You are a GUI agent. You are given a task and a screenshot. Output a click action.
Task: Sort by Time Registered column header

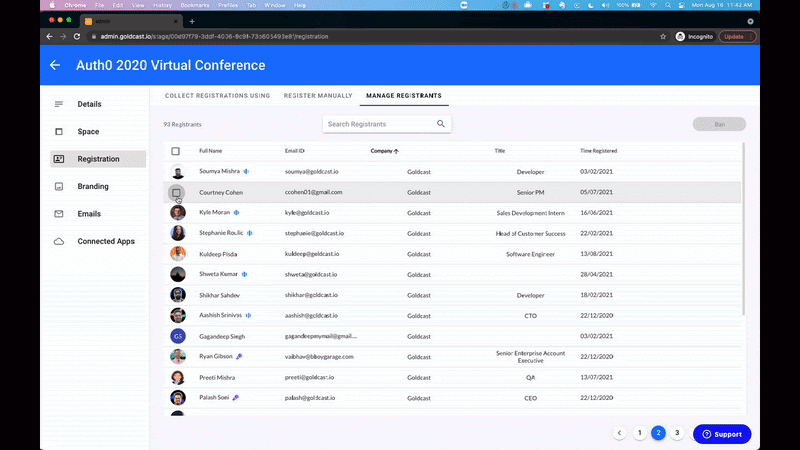(598, 151)
